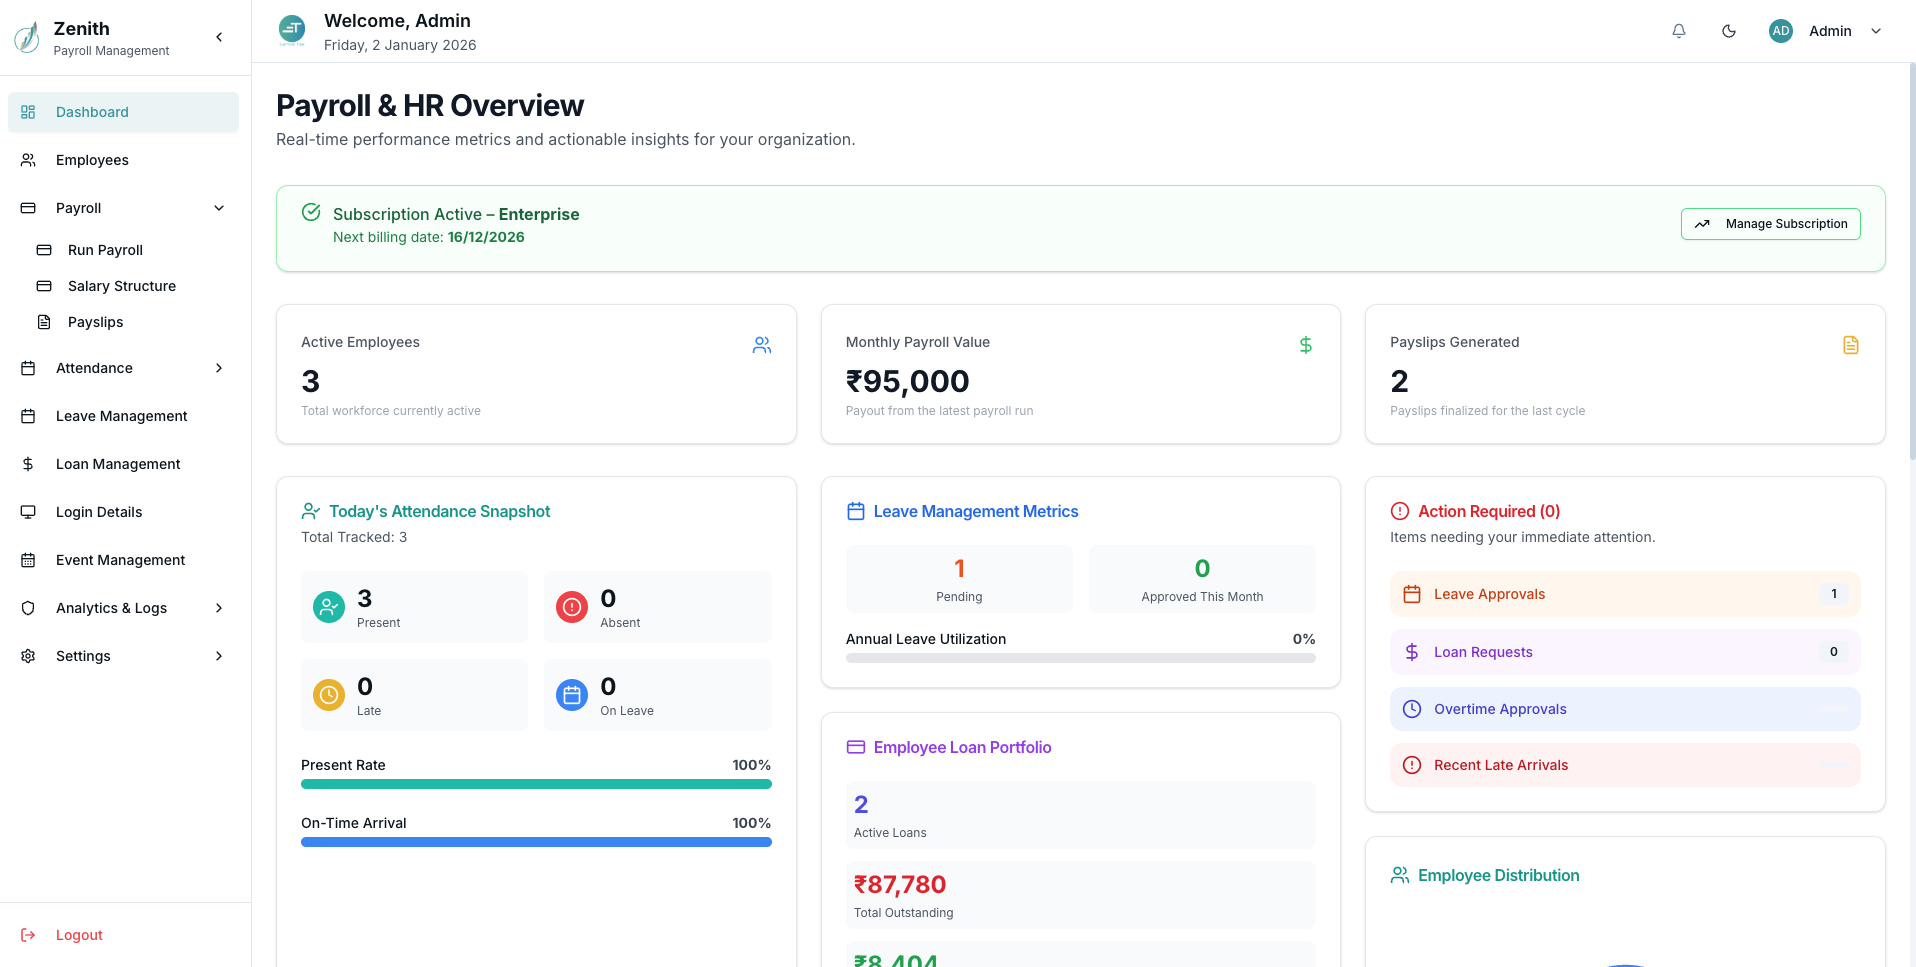Expand the Analytics & Logs section
This screenshot has width=1916, height=967.
coord(219,608)
